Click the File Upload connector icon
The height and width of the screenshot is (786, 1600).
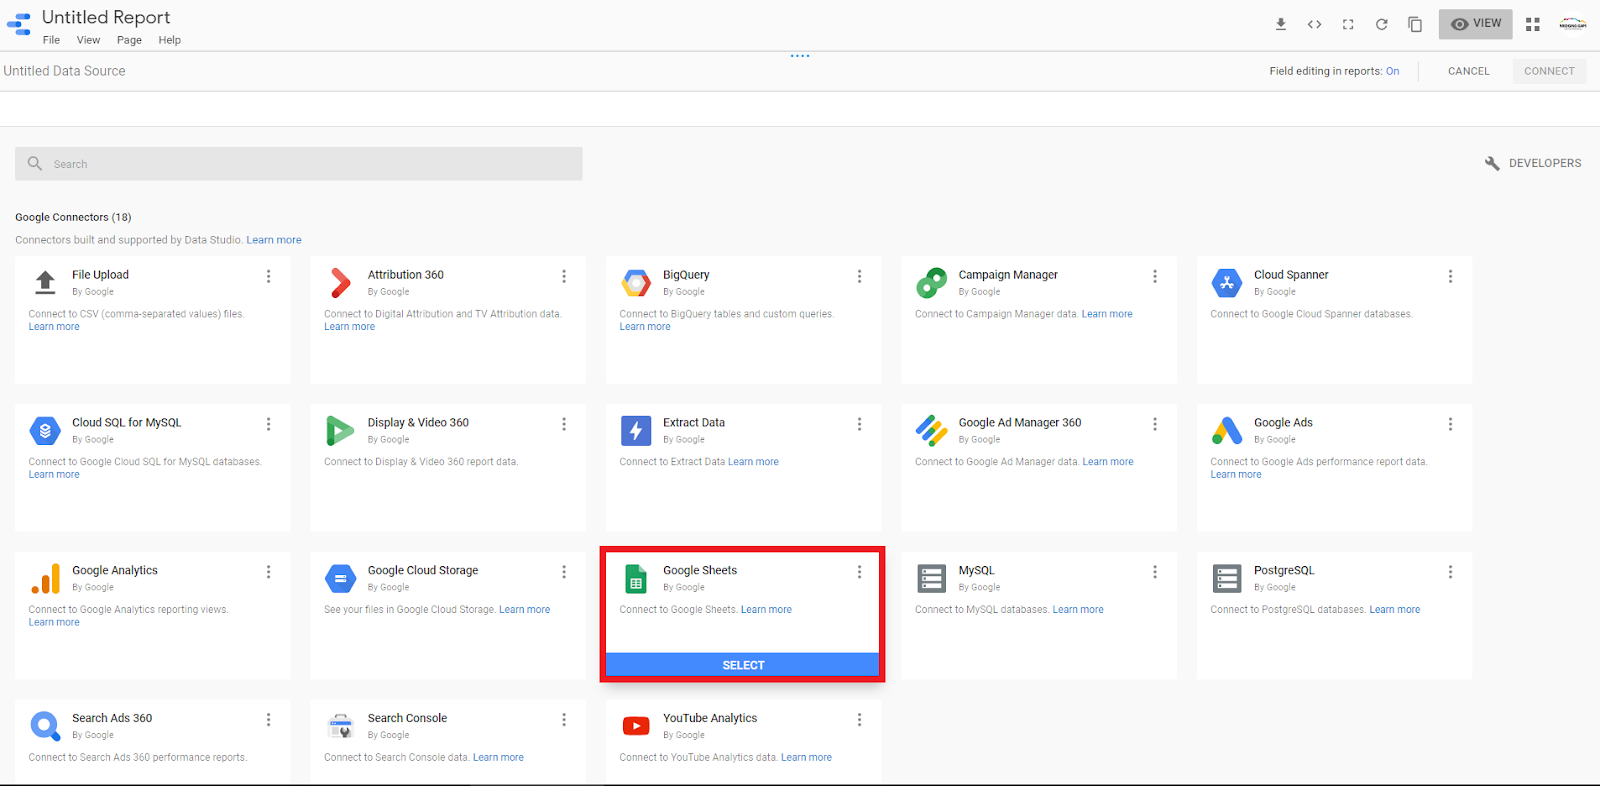(45, 283)
